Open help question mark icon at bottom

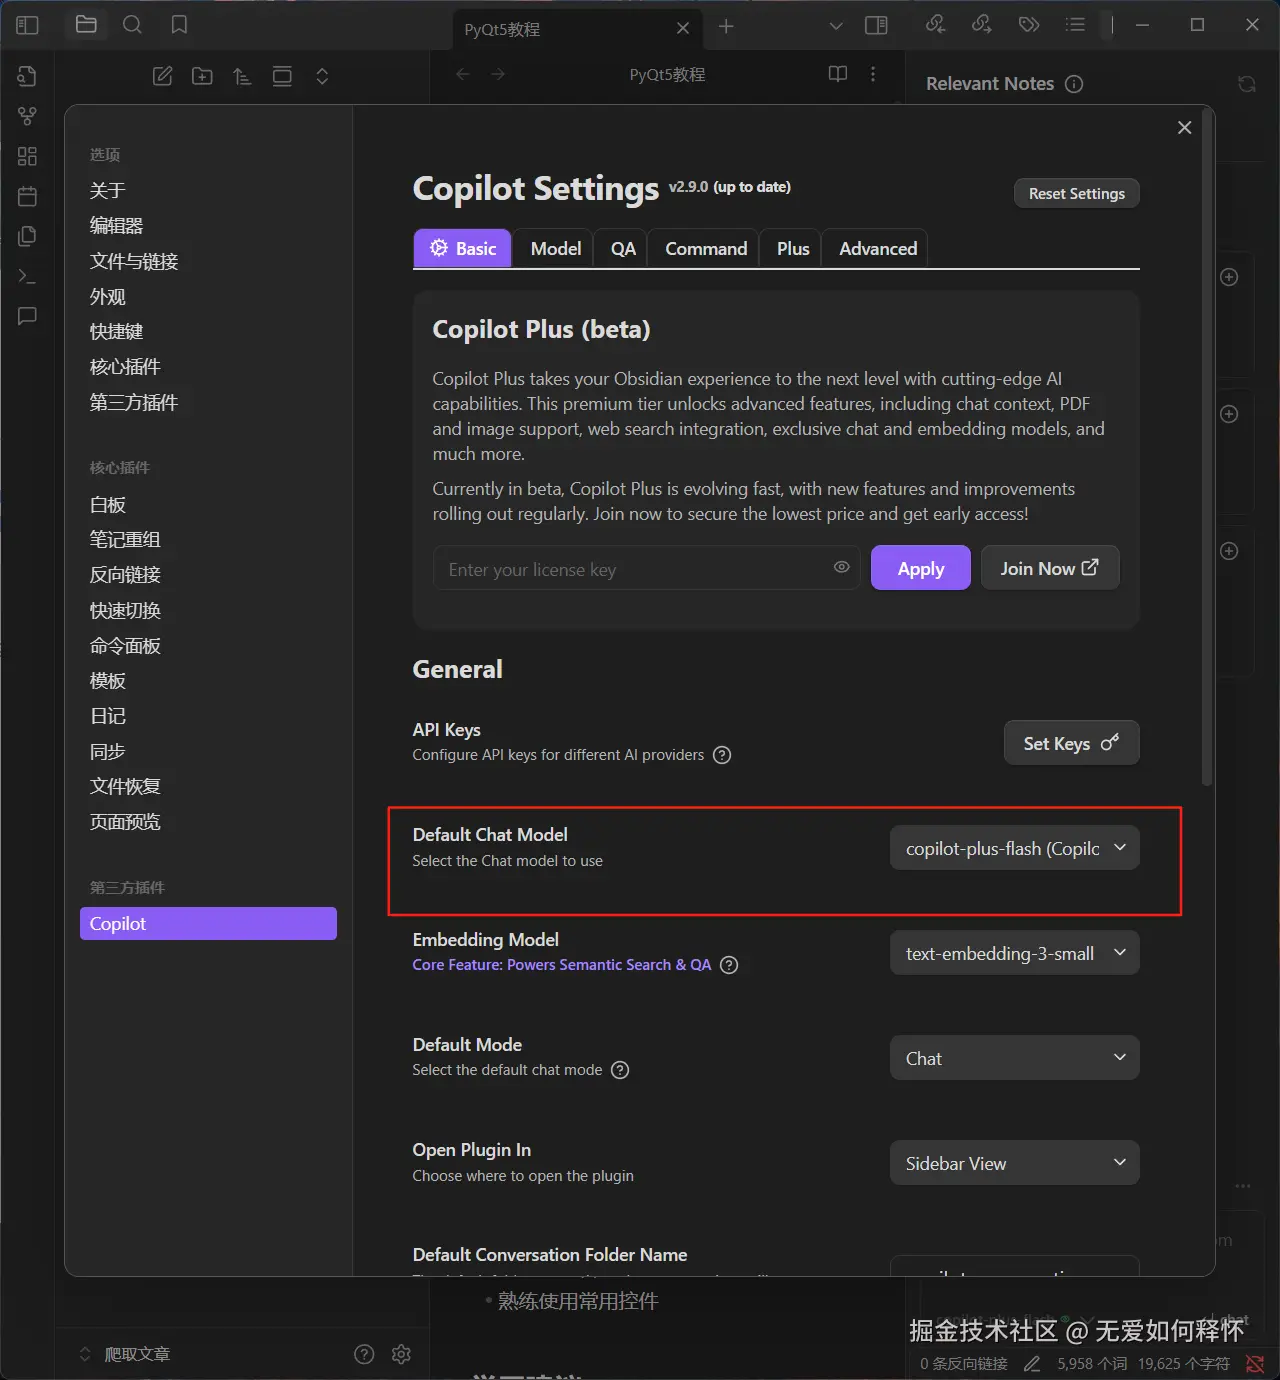(x=364, y=1354)
